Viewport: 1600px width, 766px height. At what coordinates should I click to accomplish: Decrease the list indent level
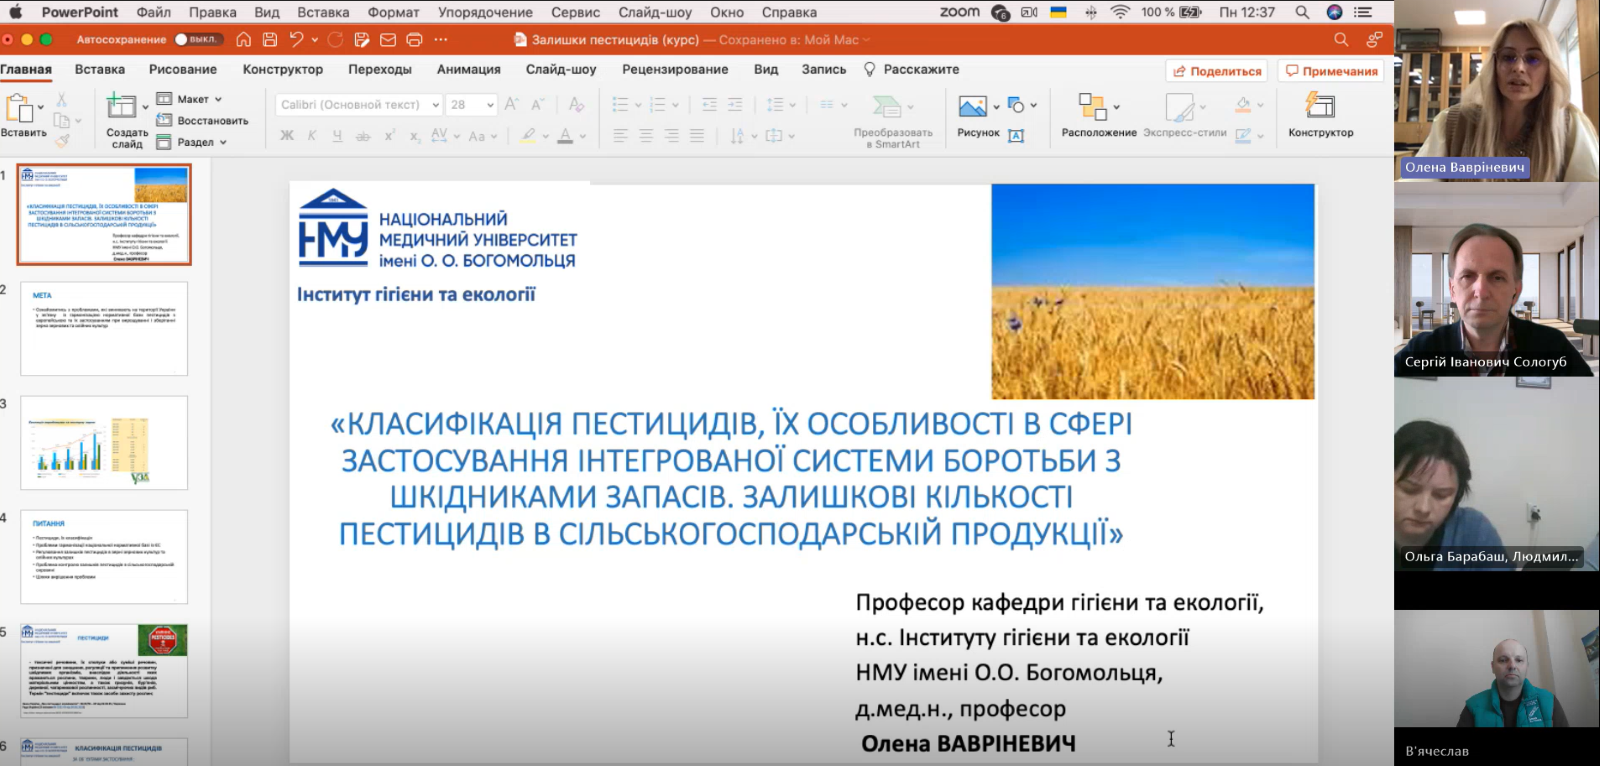tap(709, 104)
